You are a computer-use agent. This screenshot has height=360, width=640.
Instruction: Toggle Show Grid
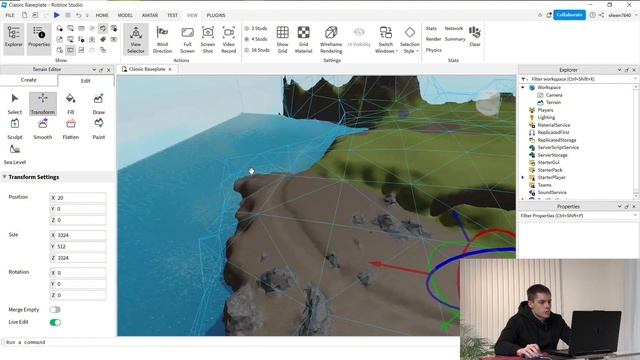click(282, 39)
